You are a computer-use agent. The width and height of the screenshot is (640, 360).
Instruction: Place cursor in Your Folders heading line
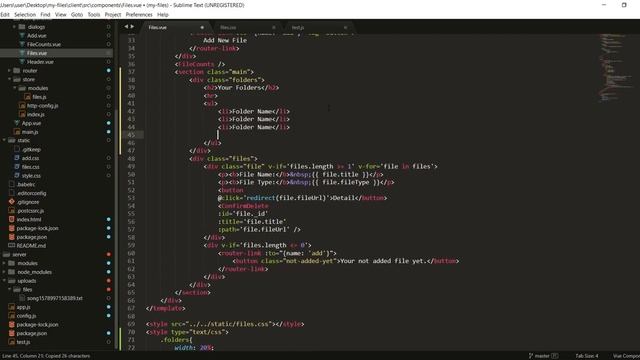point(242,87)
